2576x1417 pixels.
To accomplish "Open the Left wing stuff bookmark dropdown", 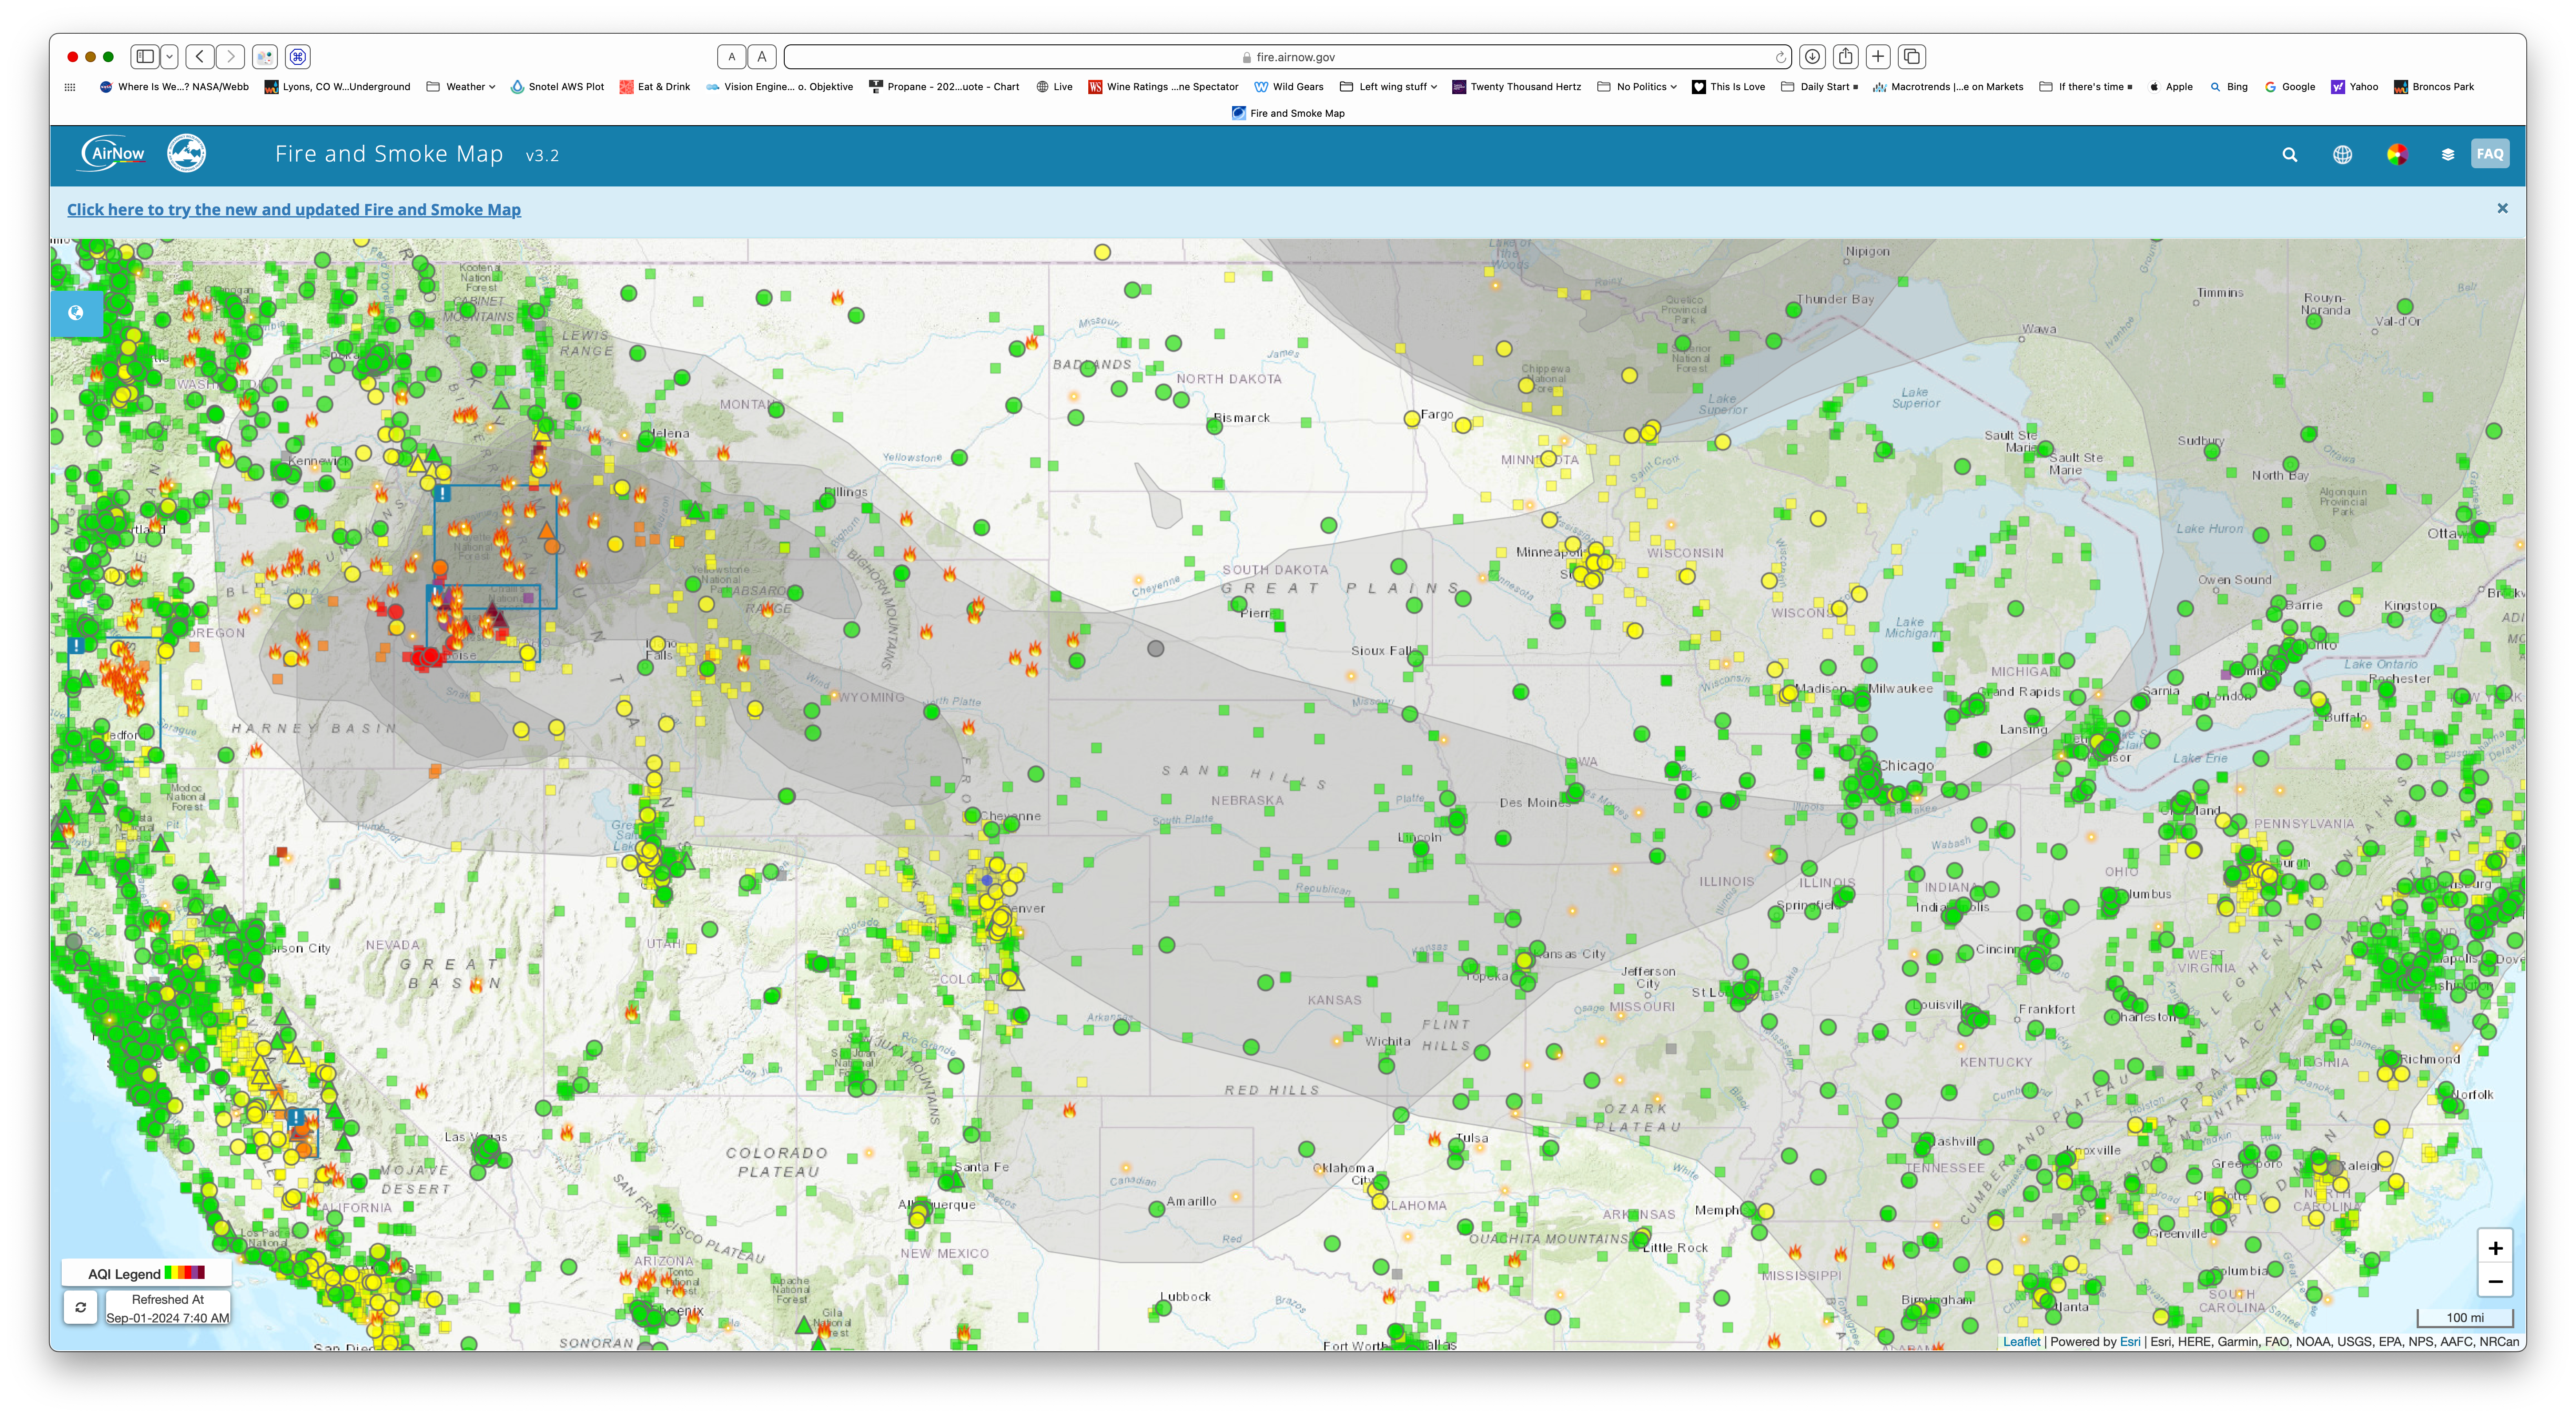I will (x=1389, y=87).
